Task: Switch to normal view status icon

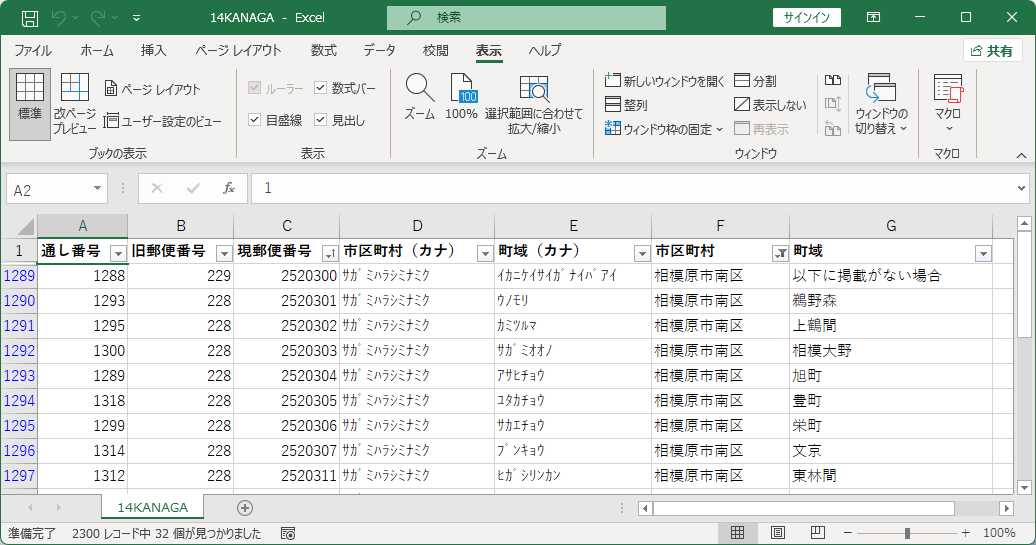Action: tap(737, 532)
